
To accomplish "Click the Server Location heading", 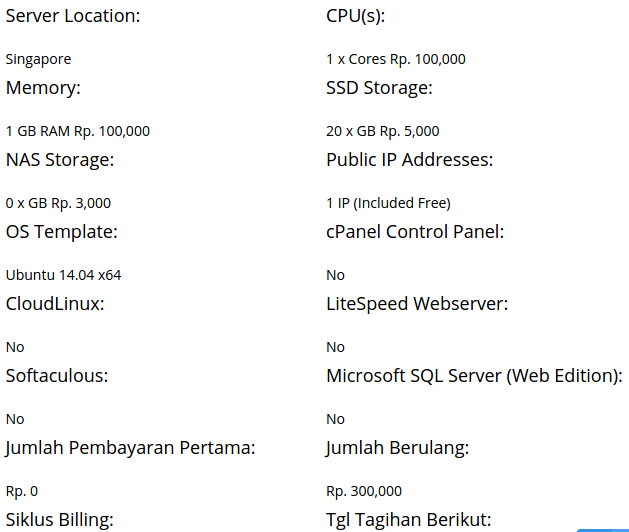I will 73,16.
